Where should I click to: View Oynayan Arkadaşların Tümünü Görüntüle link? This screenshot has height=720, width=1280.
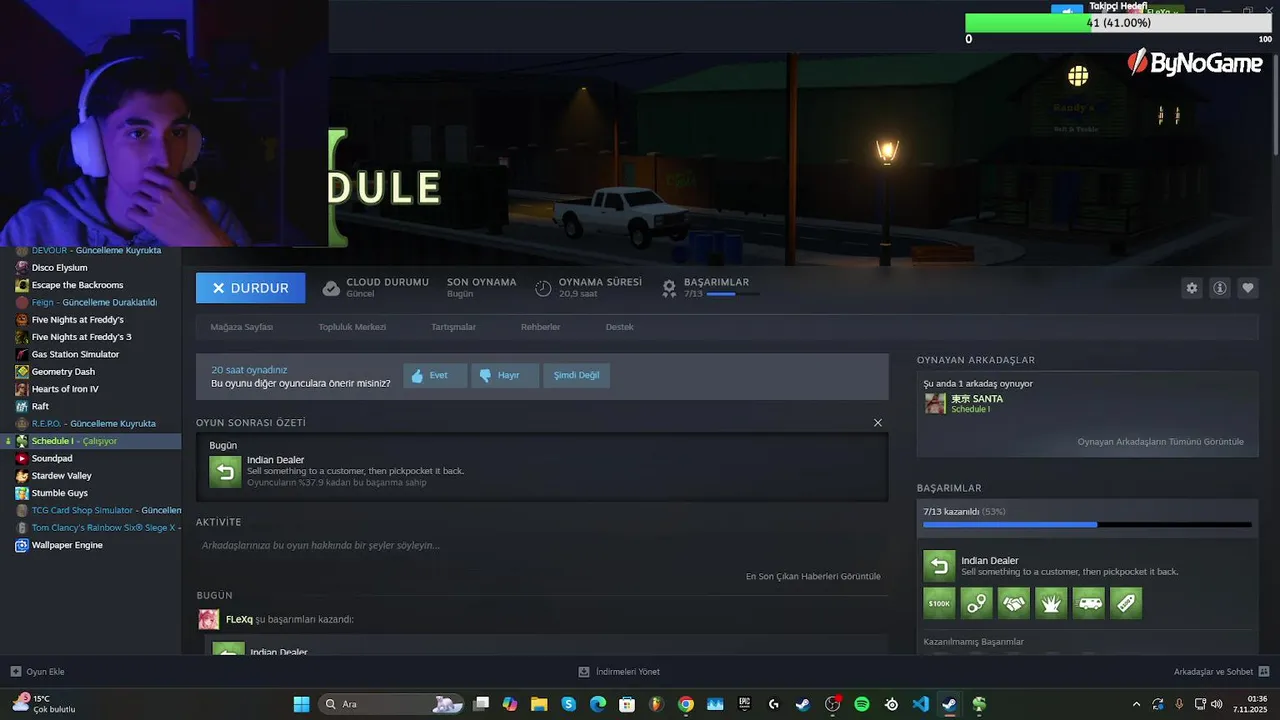tap(1160, 441)
